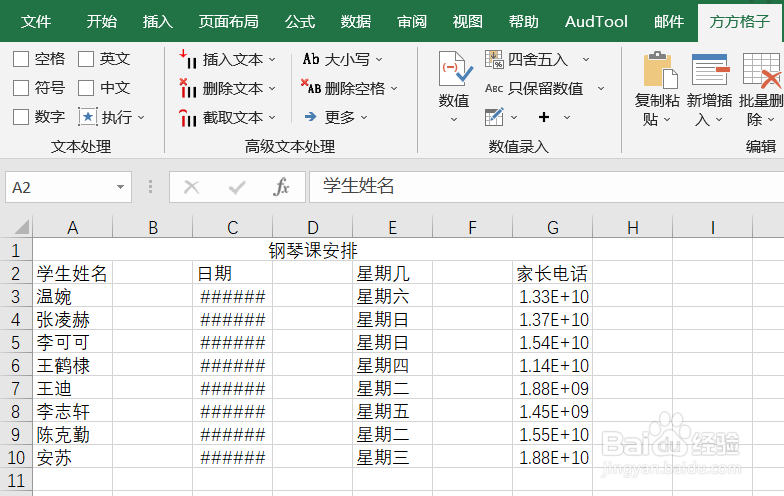The image size is (784, 496).
Task: Open the 视图 tab
Action: [x=468, y=22]
